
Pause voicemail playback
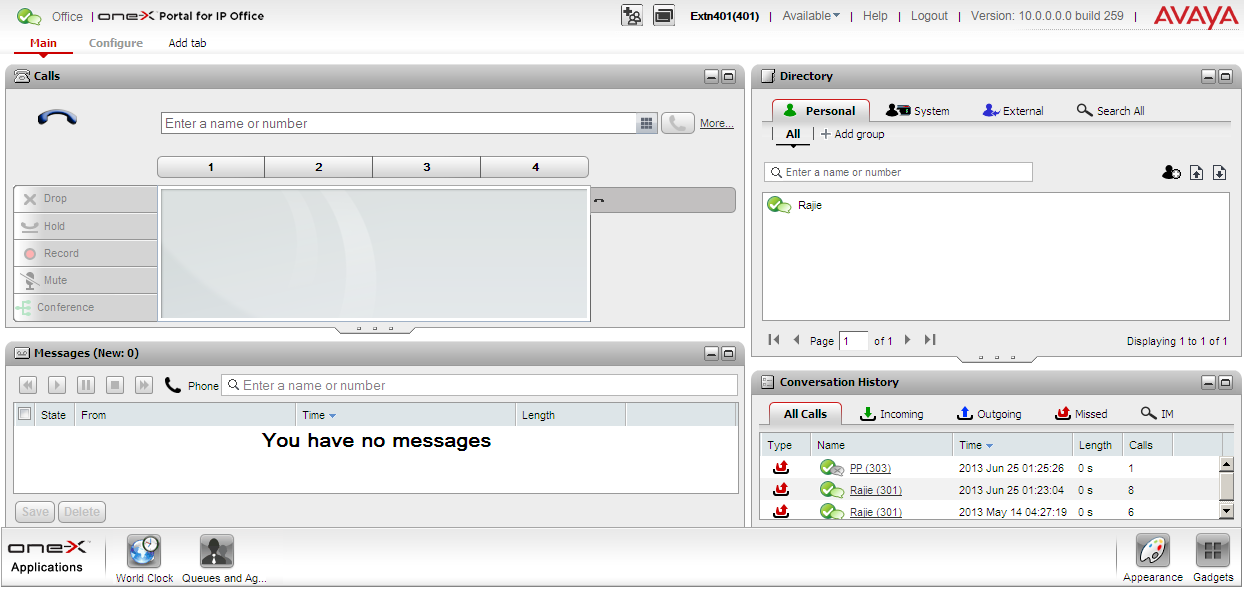click(x=86, y=385)
